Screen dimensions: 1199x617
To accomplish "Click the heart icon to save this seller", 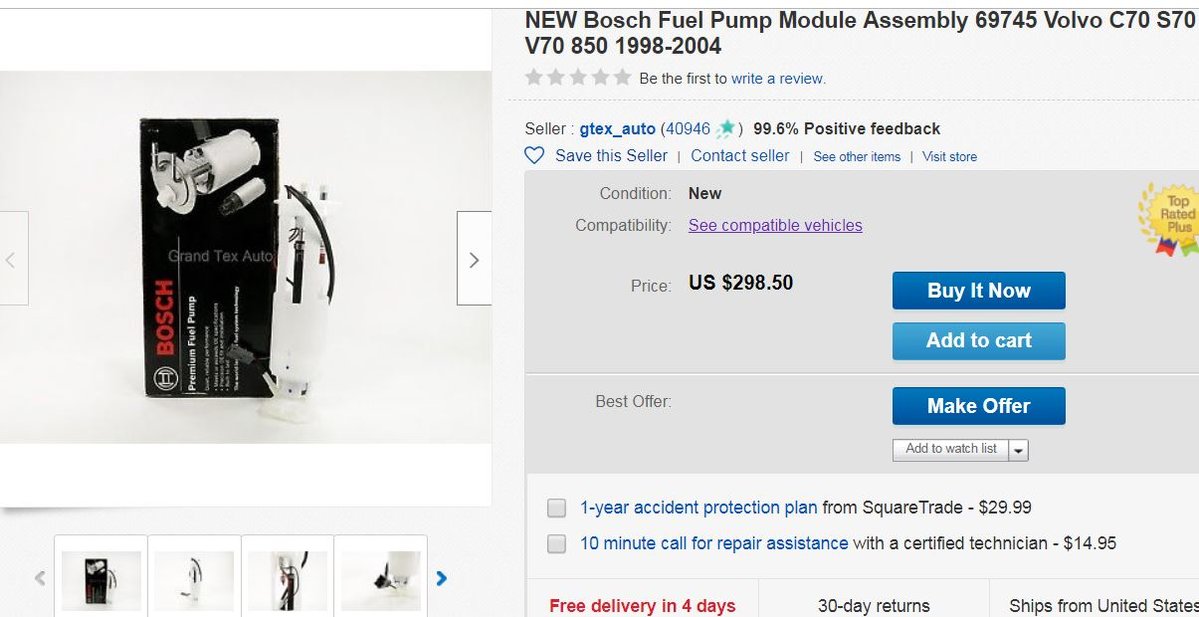I will coord(534,155).
